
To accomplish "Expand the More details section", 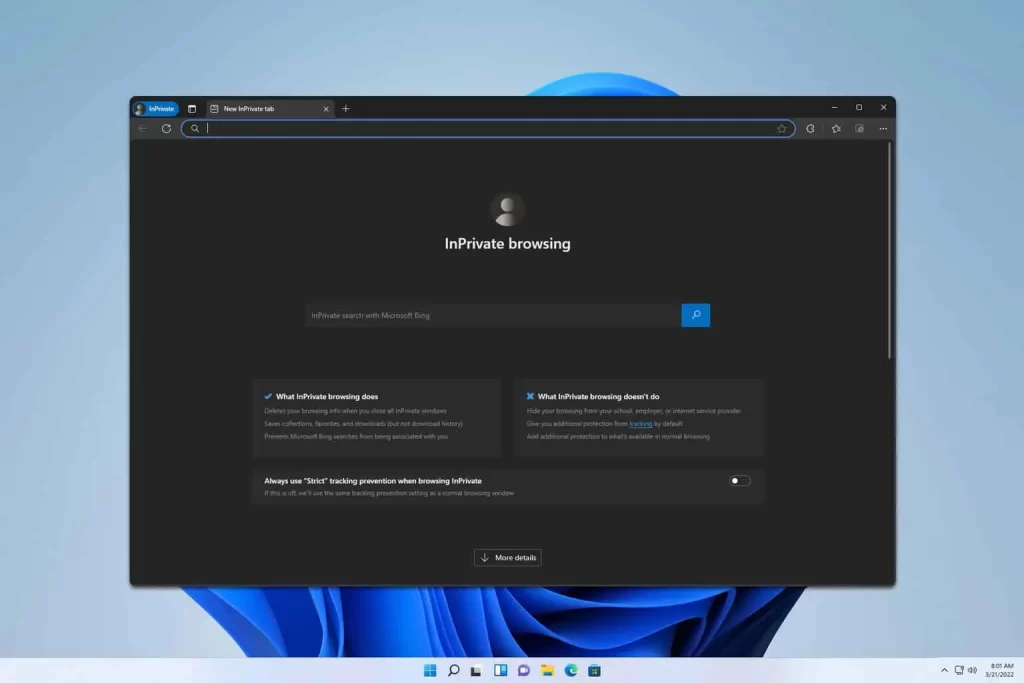I will click(x=507, y=557).
